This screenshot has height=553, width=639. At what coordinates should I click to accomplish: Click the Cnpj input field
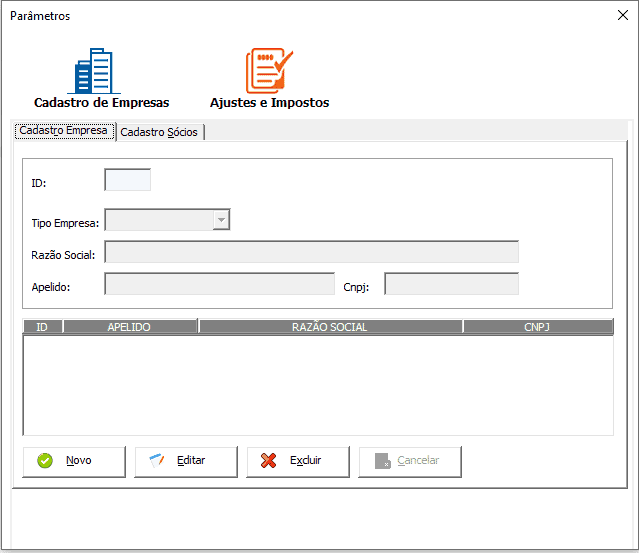point(452,284)
